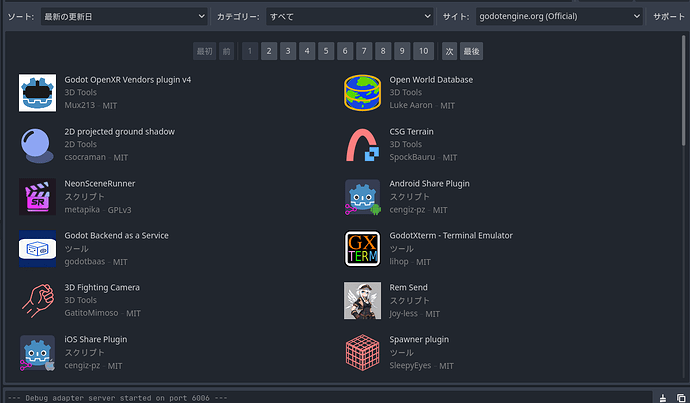The image size is (690, 403).
Task: Open the CSG Terrain arch icon
Action: (x=363, y=145)
